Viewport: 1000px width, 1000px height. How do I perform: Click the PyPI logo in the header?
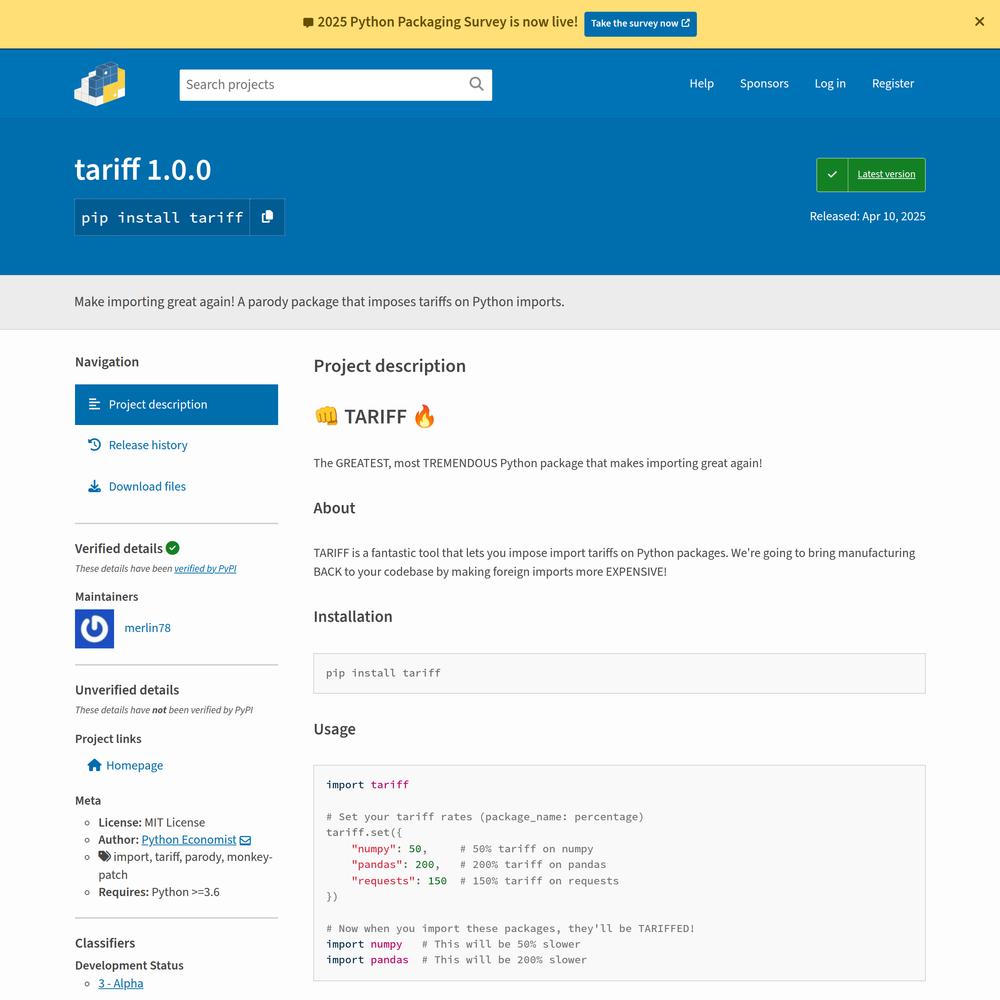[x=99, y=84]
